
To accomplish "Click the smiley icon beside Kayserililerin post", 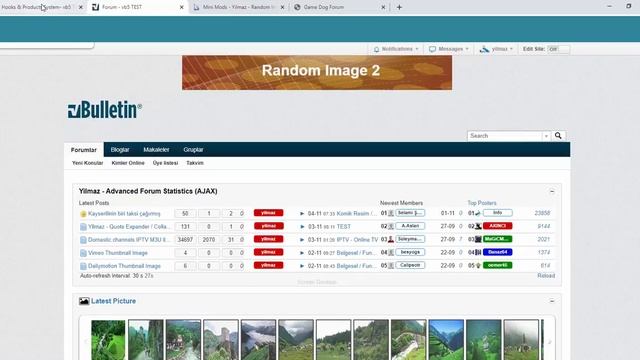I will [83, 213].
